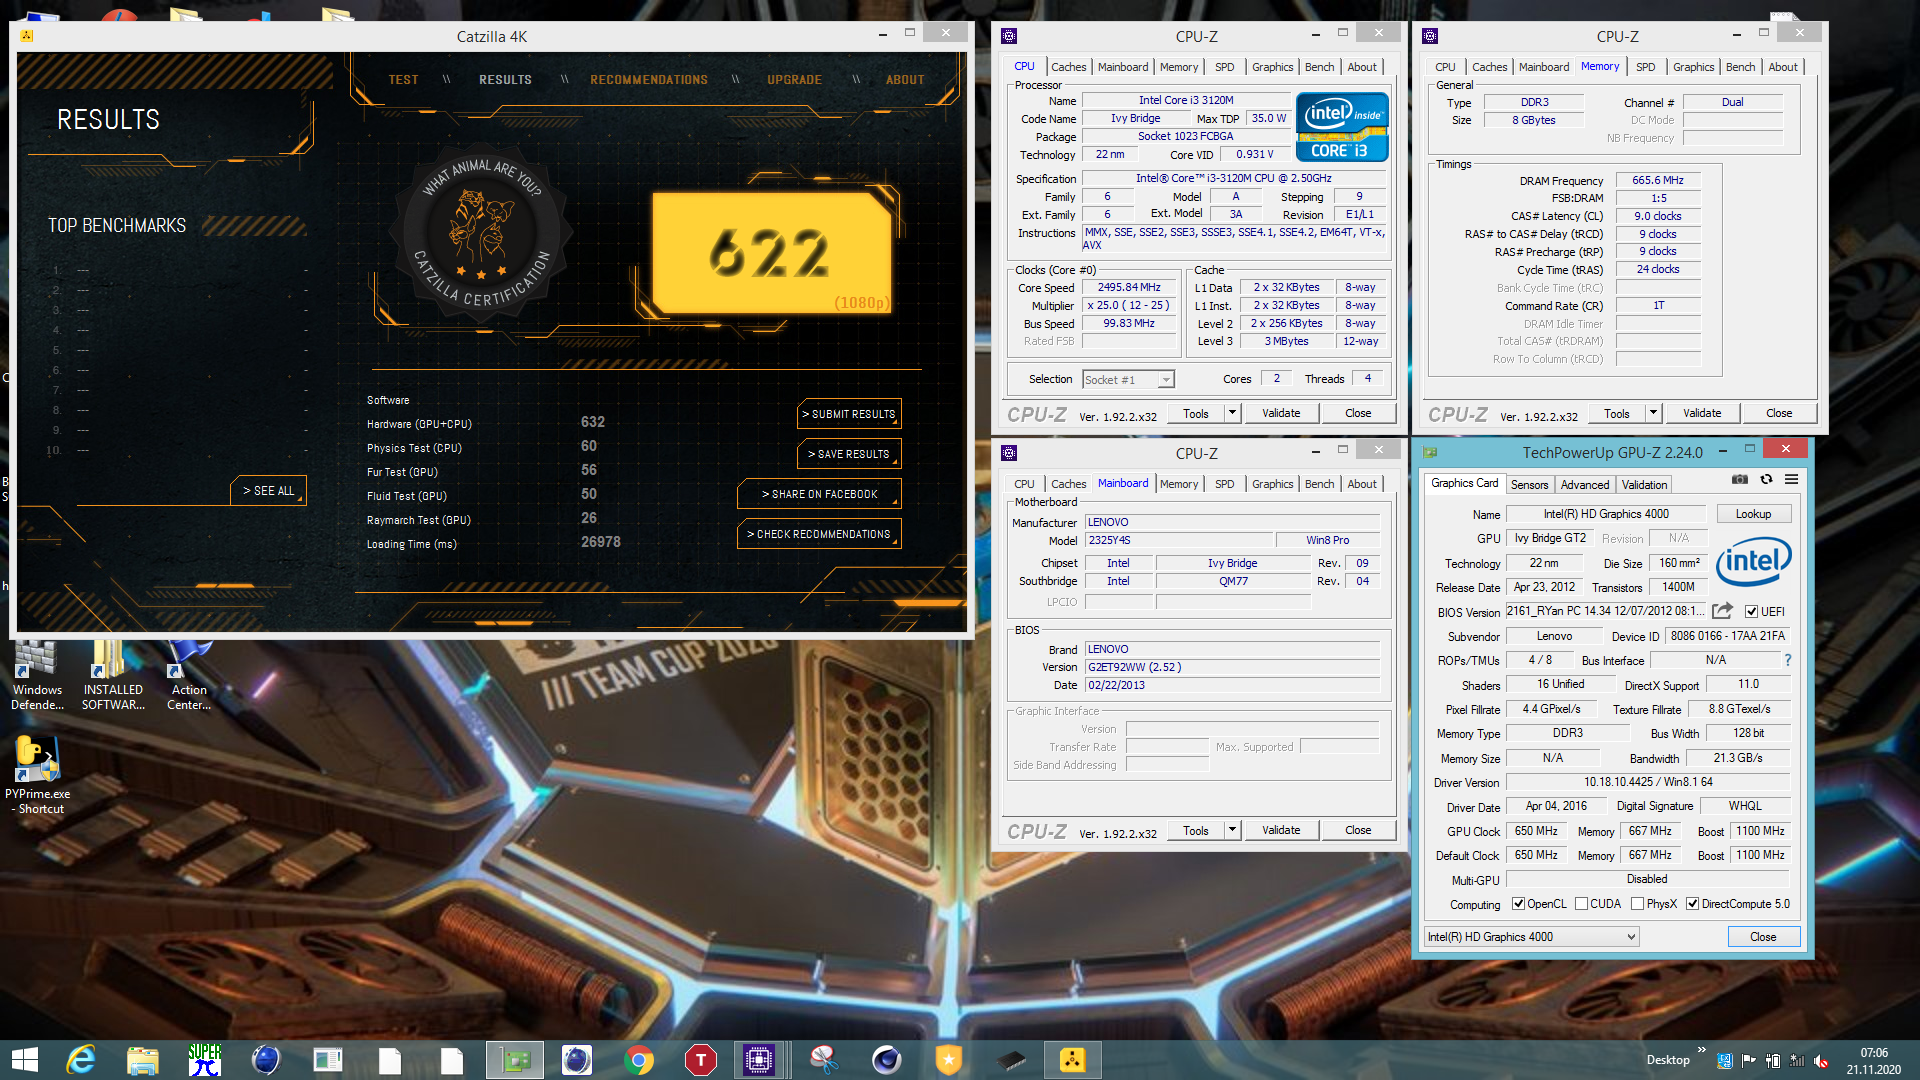Click SAVE RESULTS in Catzilla
Viewport: 1920px width, 1080px height.
click(849, 454)
